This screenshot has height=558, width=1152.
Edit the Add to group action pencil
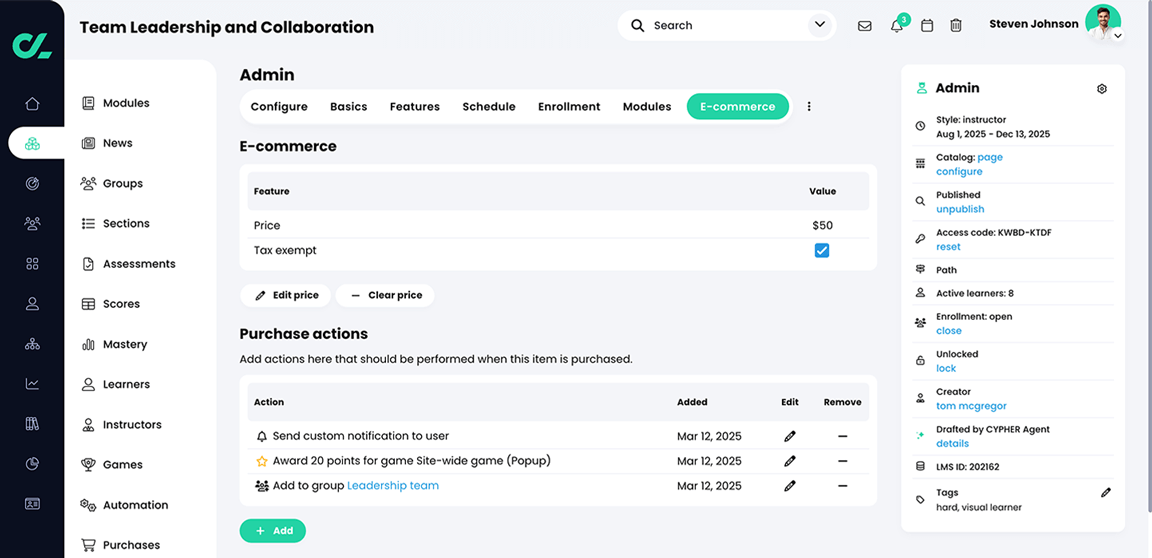[790, 485]
